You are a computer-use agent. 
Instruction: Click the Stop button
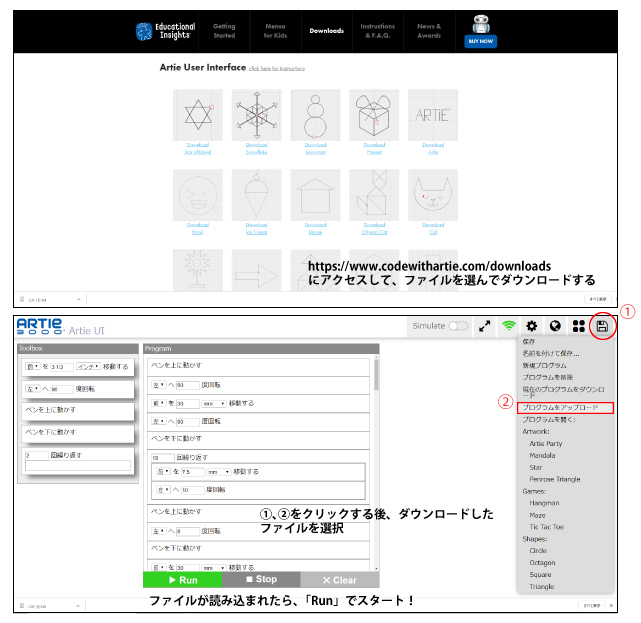261,579
